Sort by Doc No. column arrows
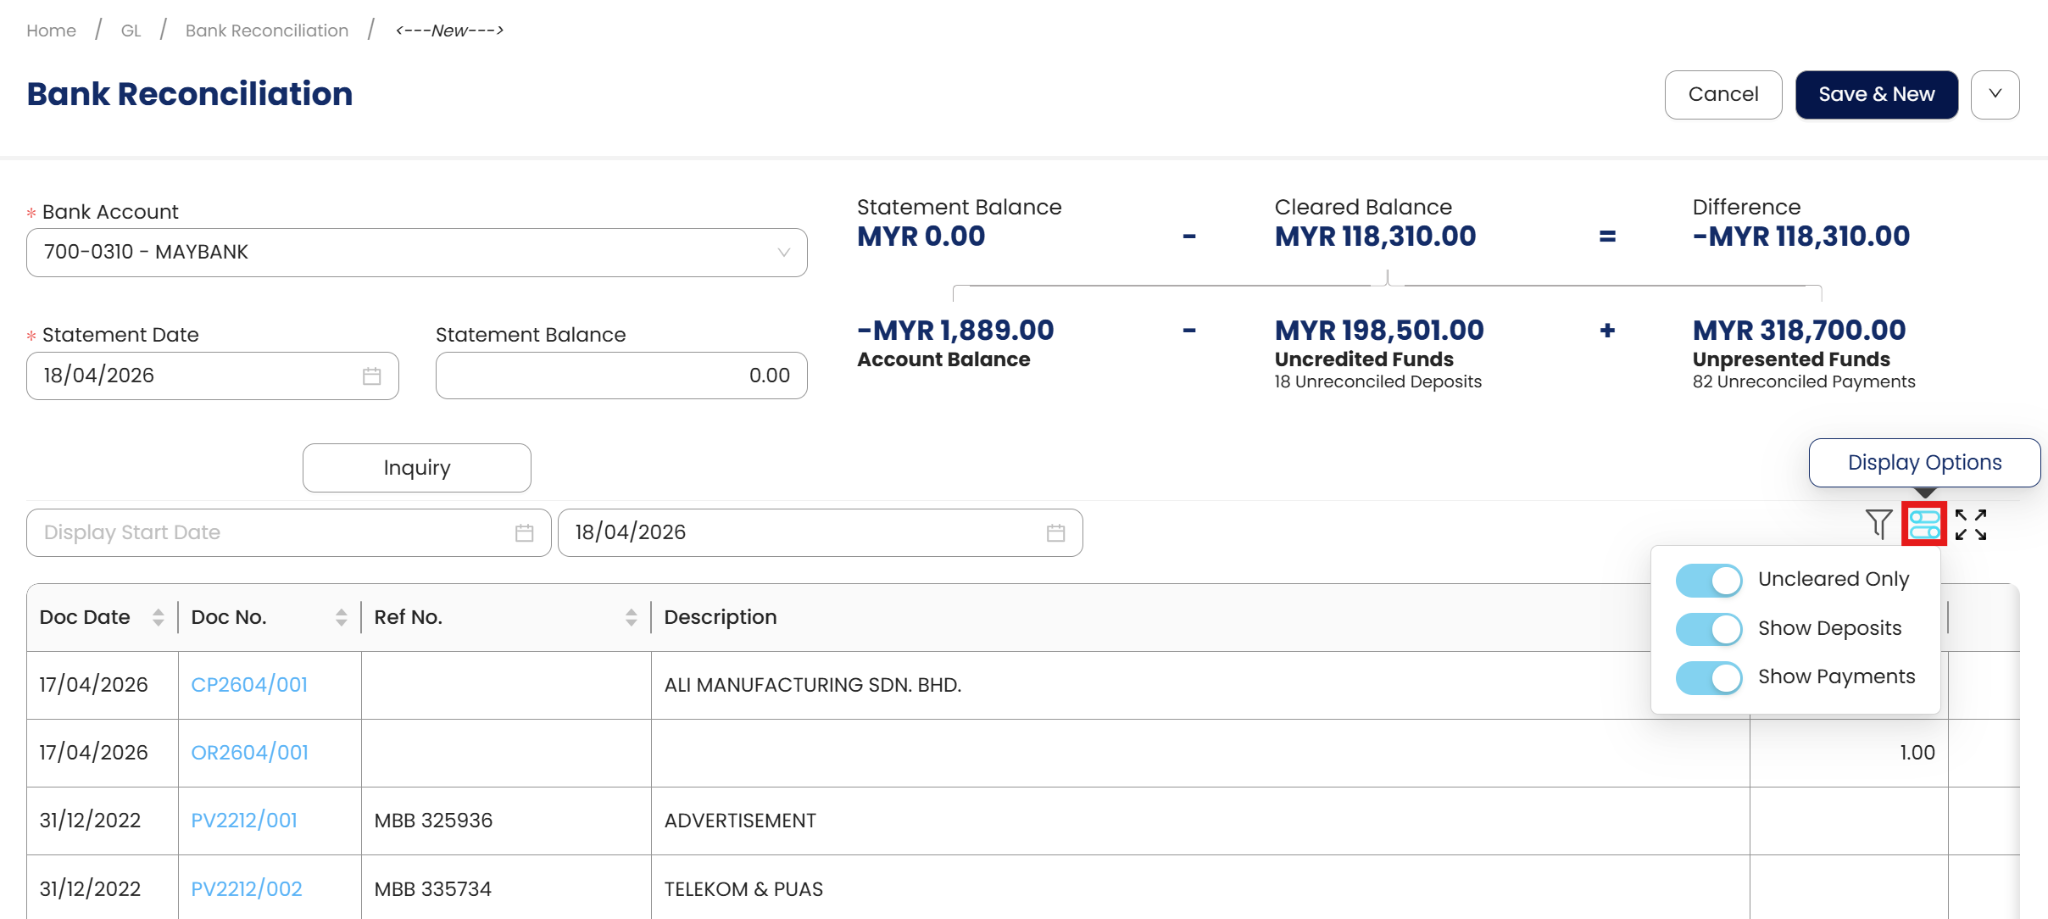This screenshot has width=2048, height=919. pos(341,617)
